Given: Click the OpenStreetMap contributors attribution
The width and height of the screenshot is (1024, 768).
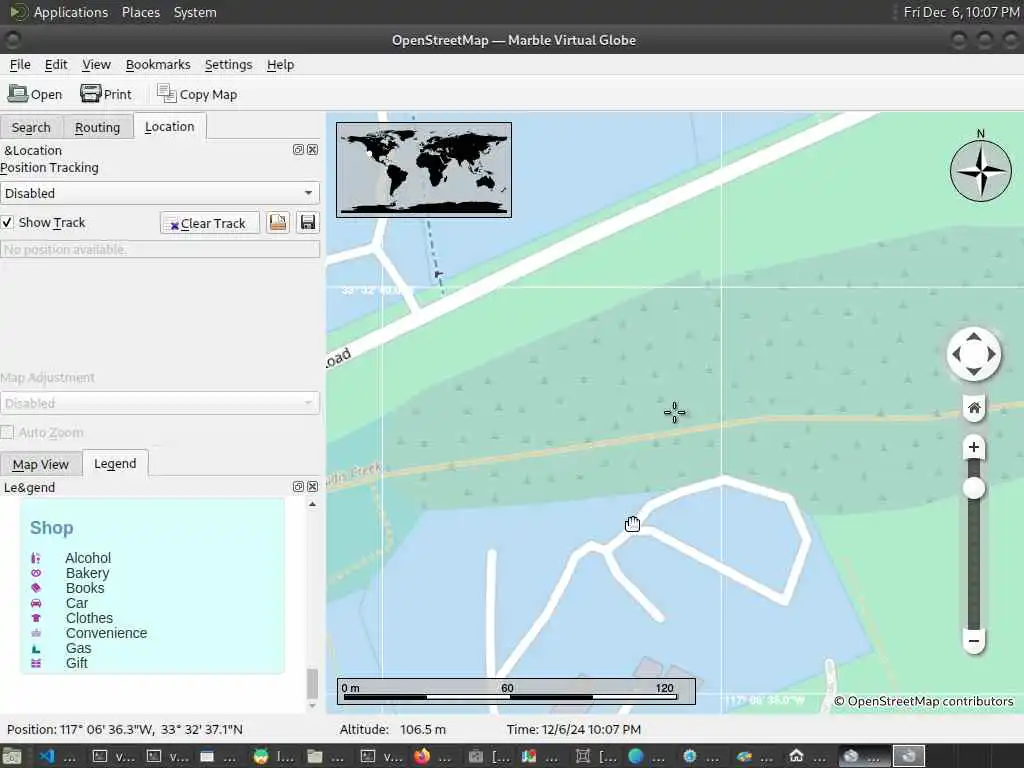Looking at the screenshot, I should 924,701.
